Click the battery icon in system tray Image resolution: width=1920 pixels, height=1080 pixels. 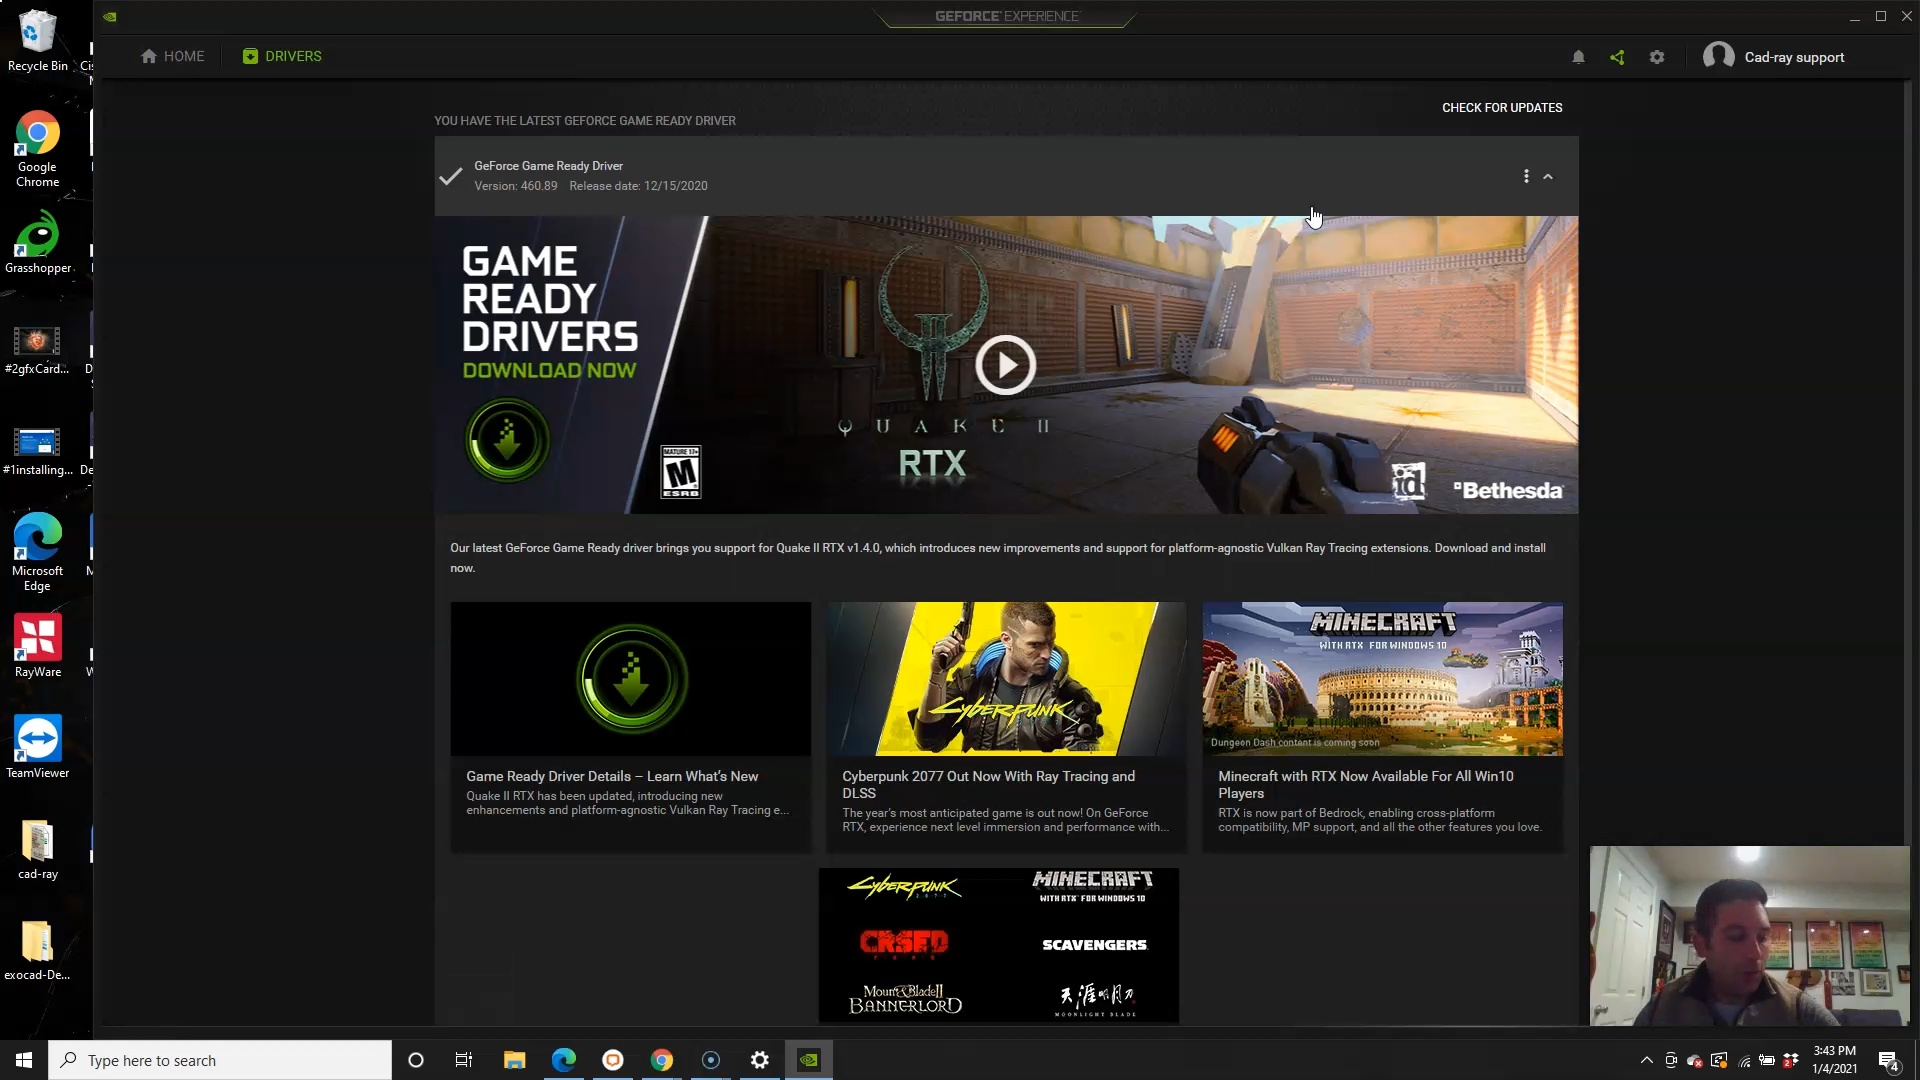[x=1767, y=1060]
